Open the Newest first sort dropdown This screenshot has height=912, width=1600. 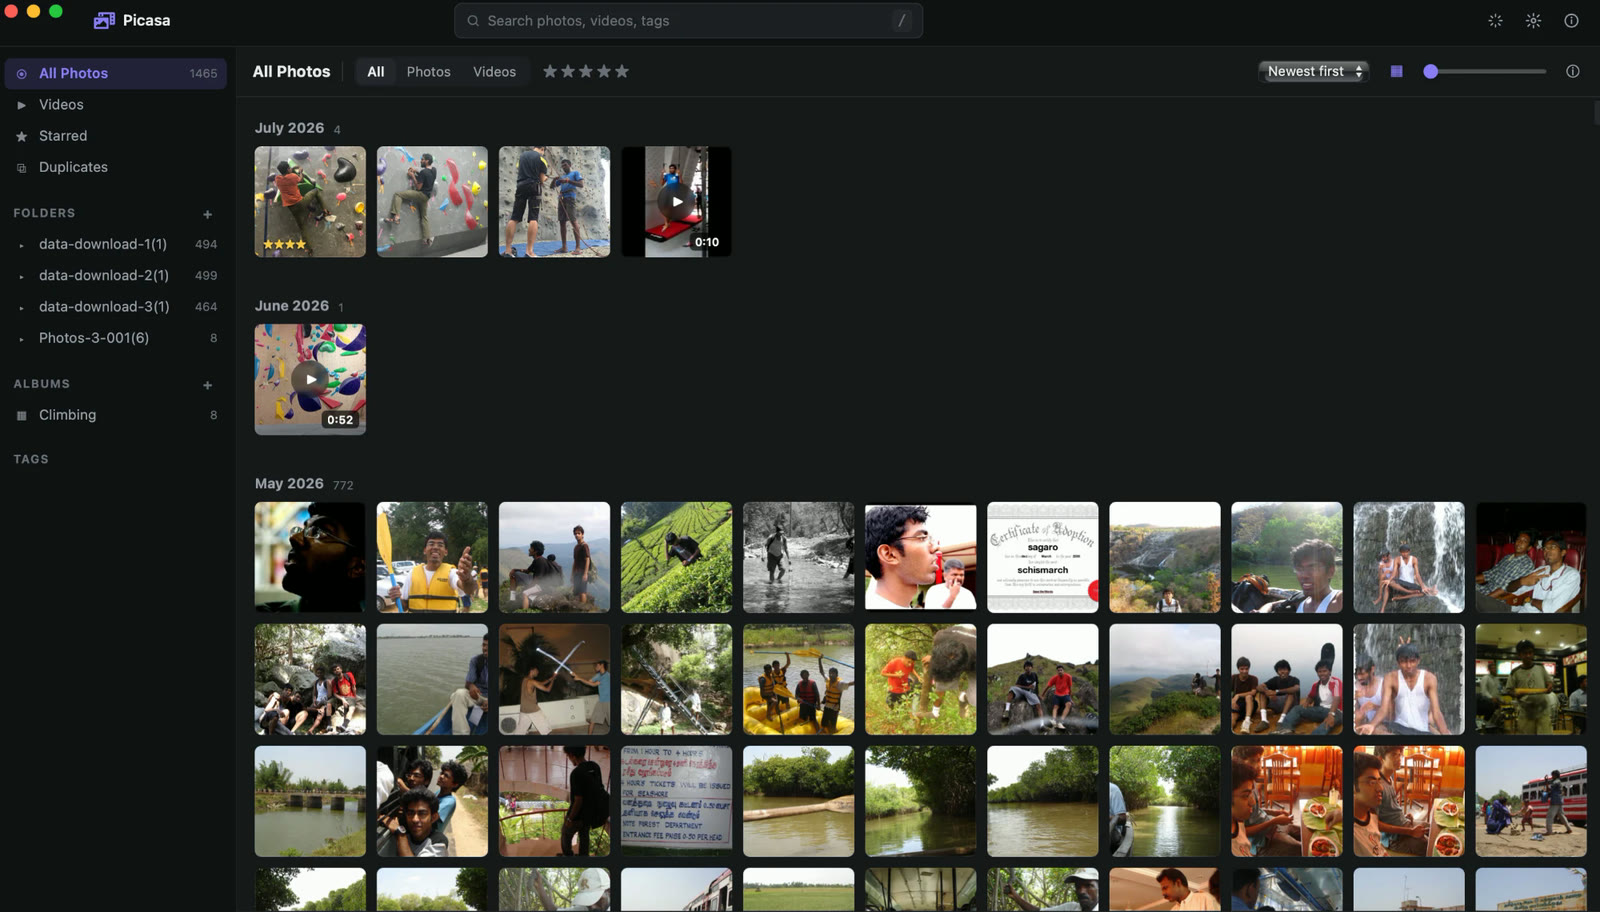tap(1313, 71)
